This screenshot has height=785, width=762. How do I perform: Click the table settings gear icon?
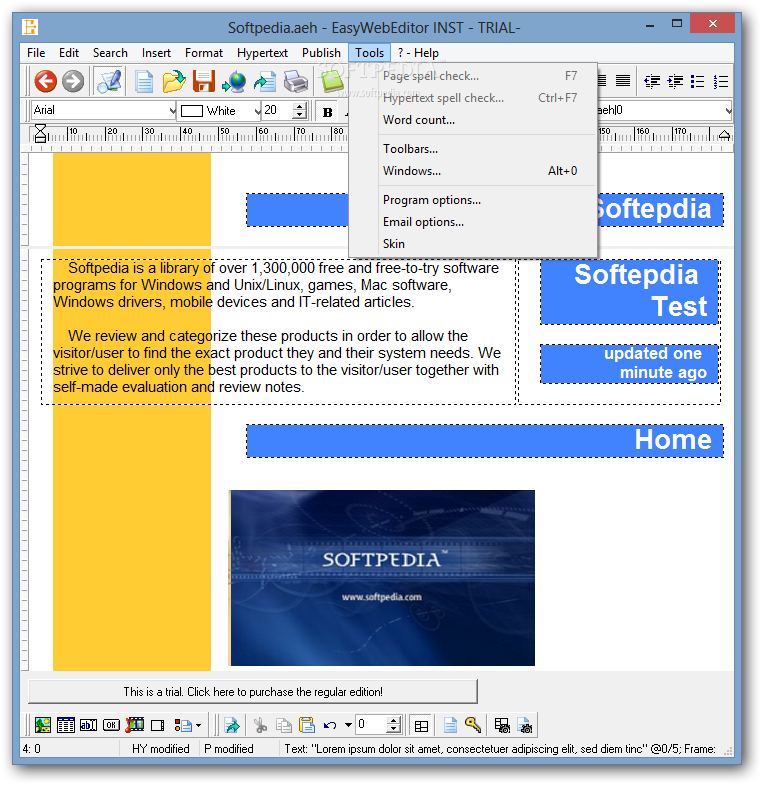click(x=502, y=725)
